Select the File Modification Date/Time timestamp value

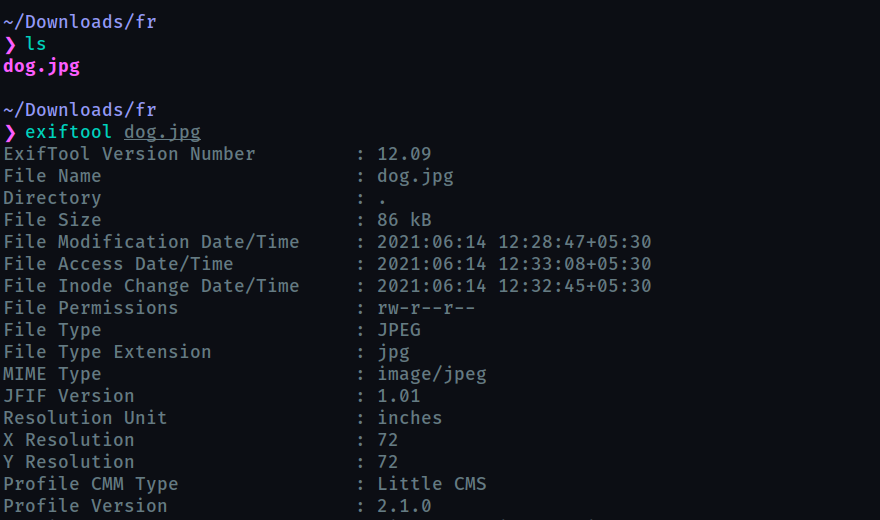(x=514, y=242)
